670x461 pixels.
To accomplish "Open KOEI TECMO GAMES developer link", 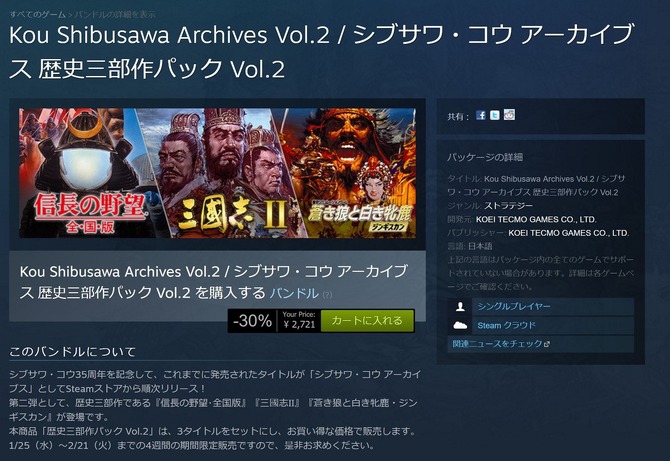I will pos(536,219).
